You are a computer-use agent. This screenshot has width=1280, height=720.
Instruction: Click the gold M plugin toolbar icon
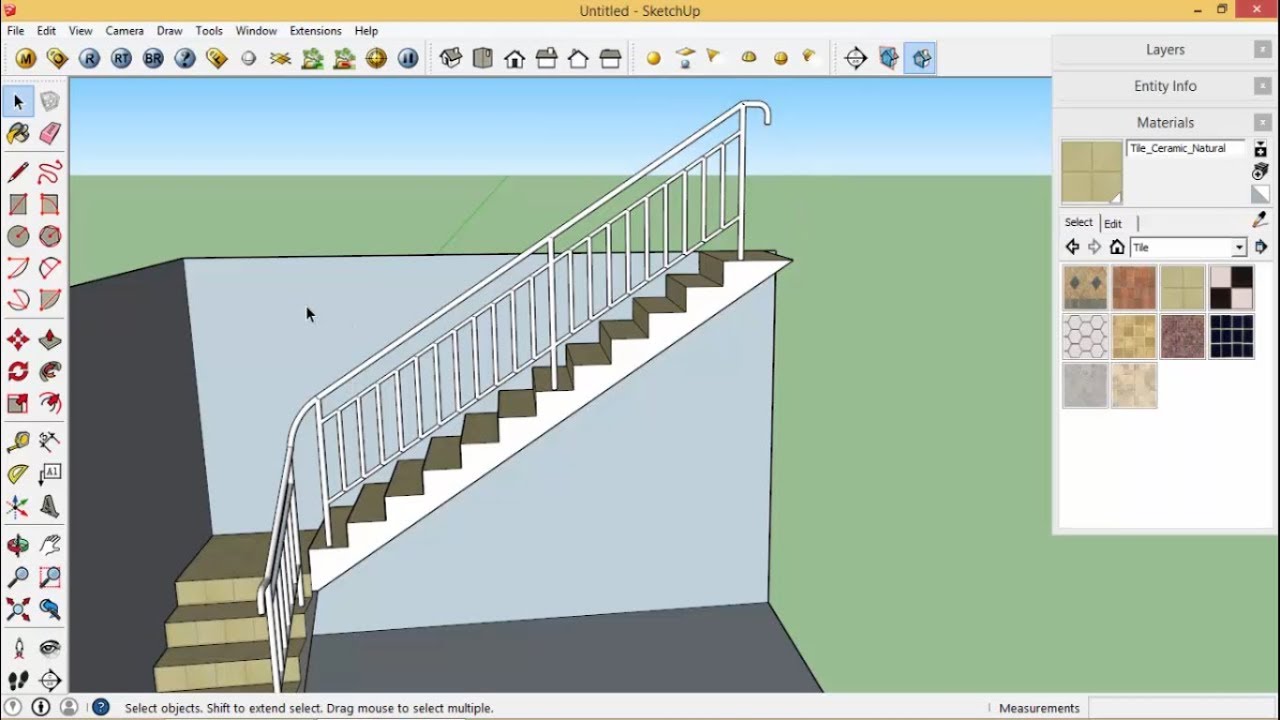(x=26, y=59)
